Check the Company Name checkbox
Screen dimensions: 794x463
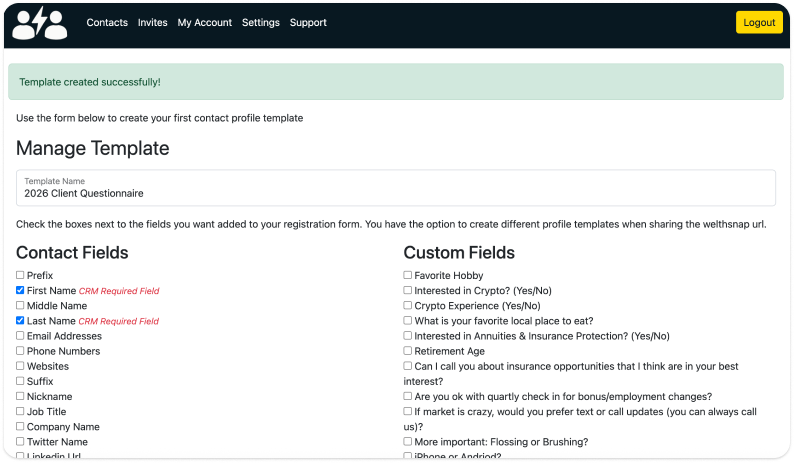[x=21, y=427]
